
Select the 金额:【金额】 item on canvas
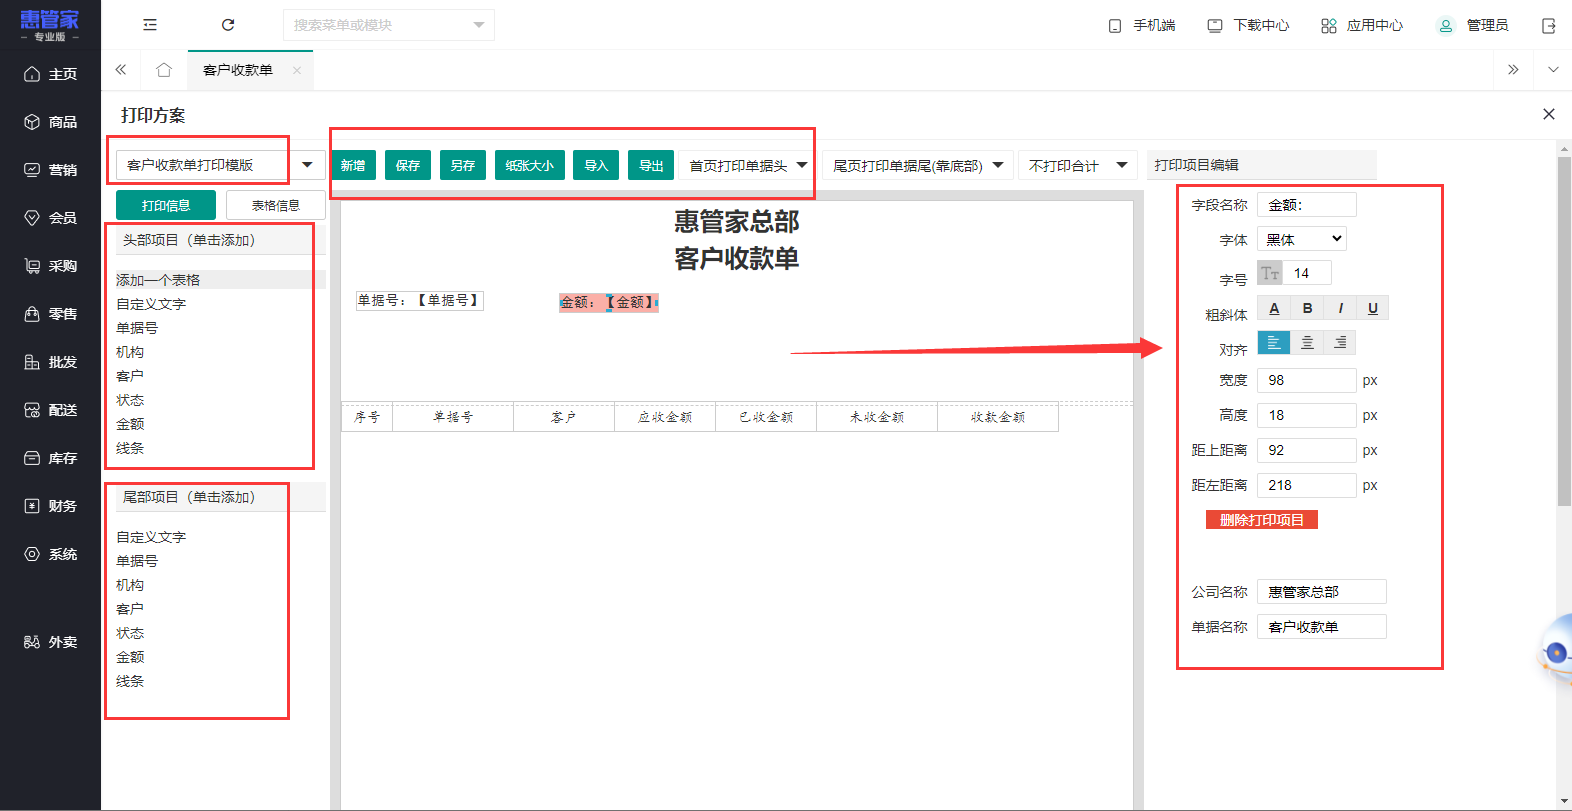609,302
